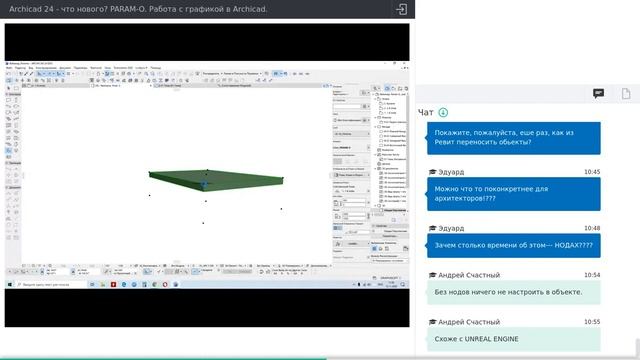640x360 pixels.
Task: Open the layer dropdown in the info box
Action: coord(352,134)
